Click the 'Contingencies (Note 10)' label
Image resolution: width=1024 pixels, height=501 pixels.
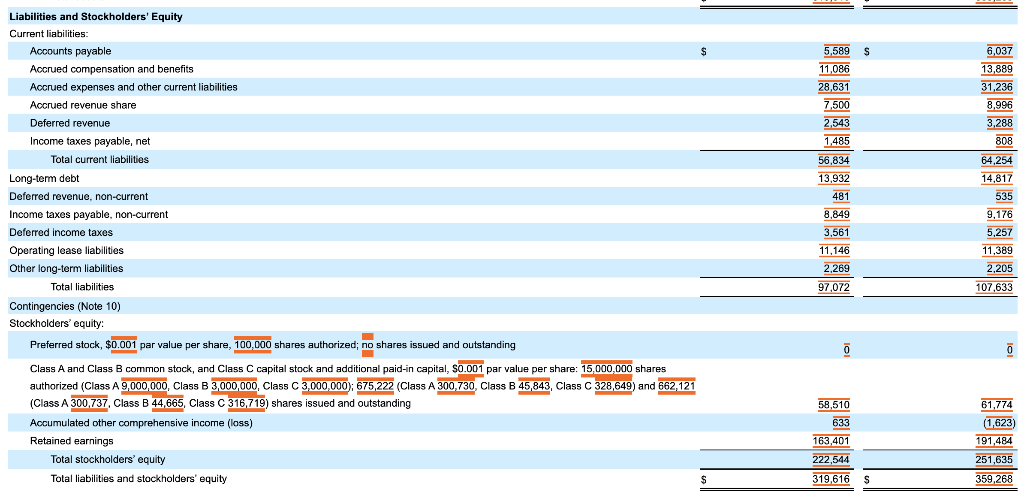(x=65, y=306)
